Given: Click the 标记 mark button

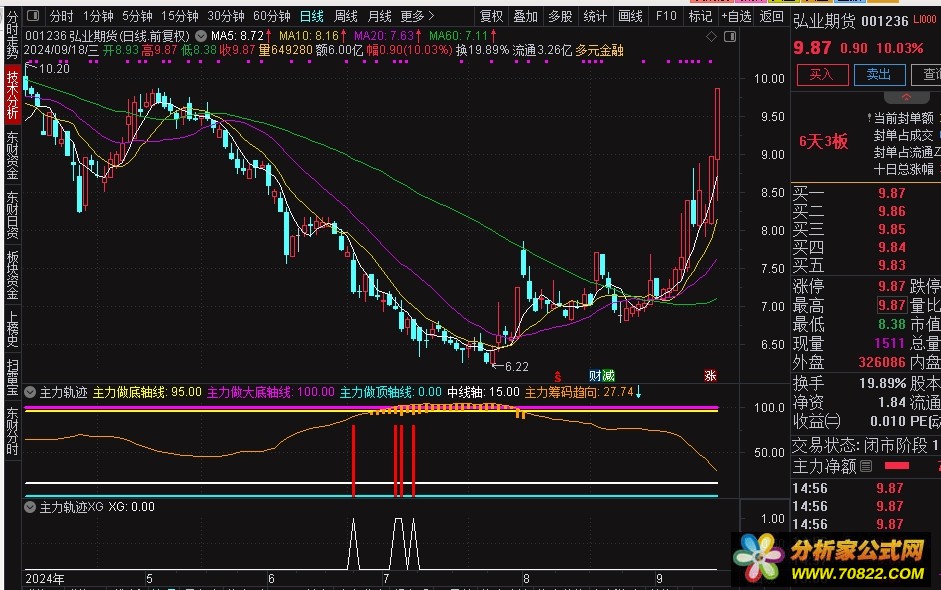Looking at the screenshot, I should [x=700, y=16].
